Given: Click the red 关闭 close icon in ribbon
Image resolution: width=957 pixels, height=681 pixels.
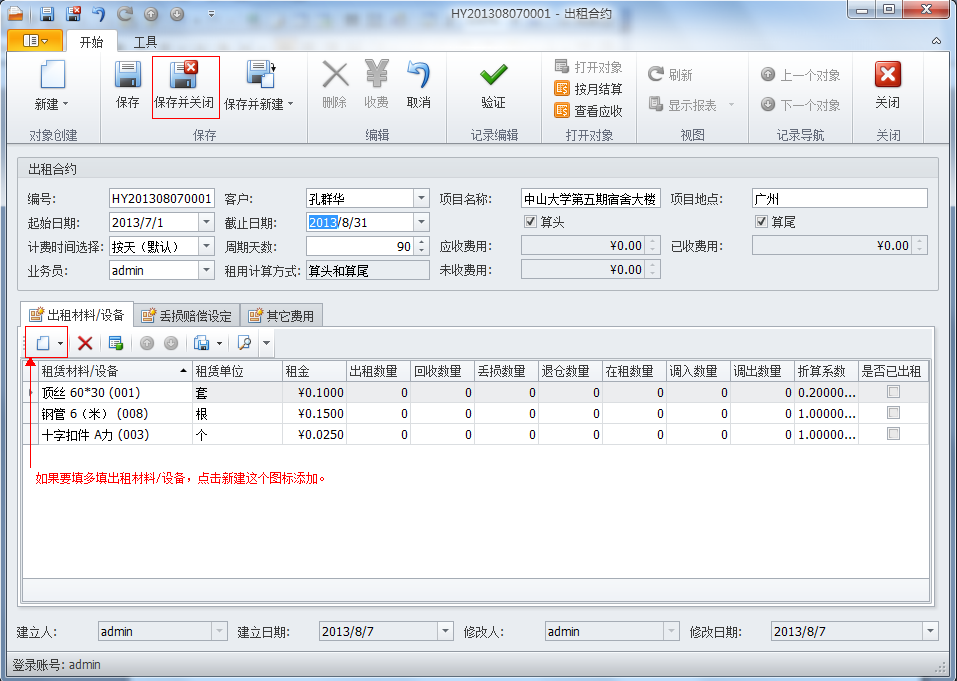Looking at the screenshot, I should [888, 74].
